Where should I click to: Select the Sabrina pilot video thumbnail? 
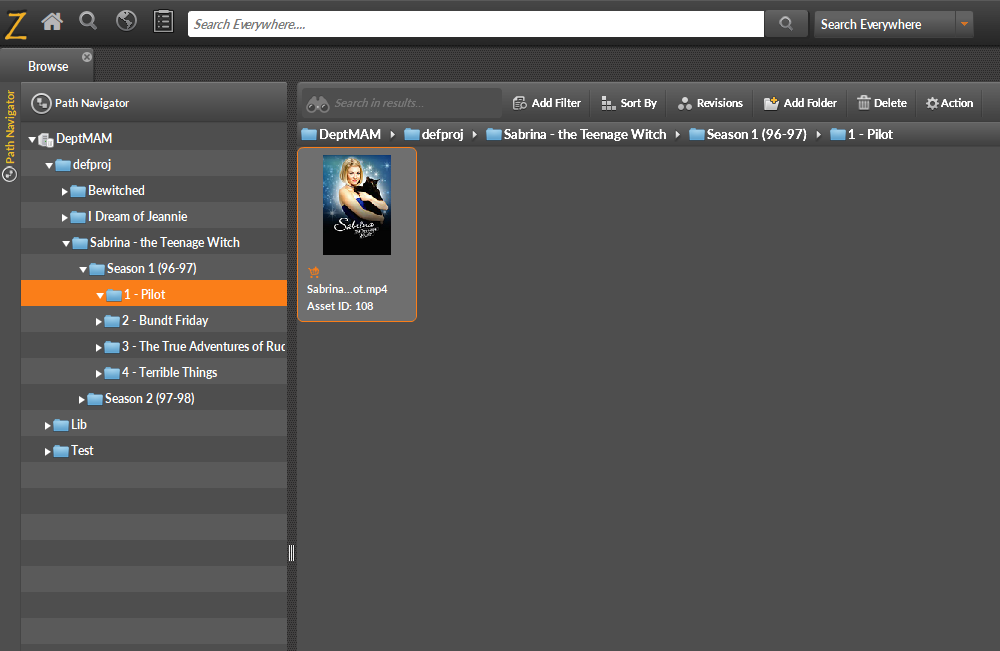click(x=357, y=205)
